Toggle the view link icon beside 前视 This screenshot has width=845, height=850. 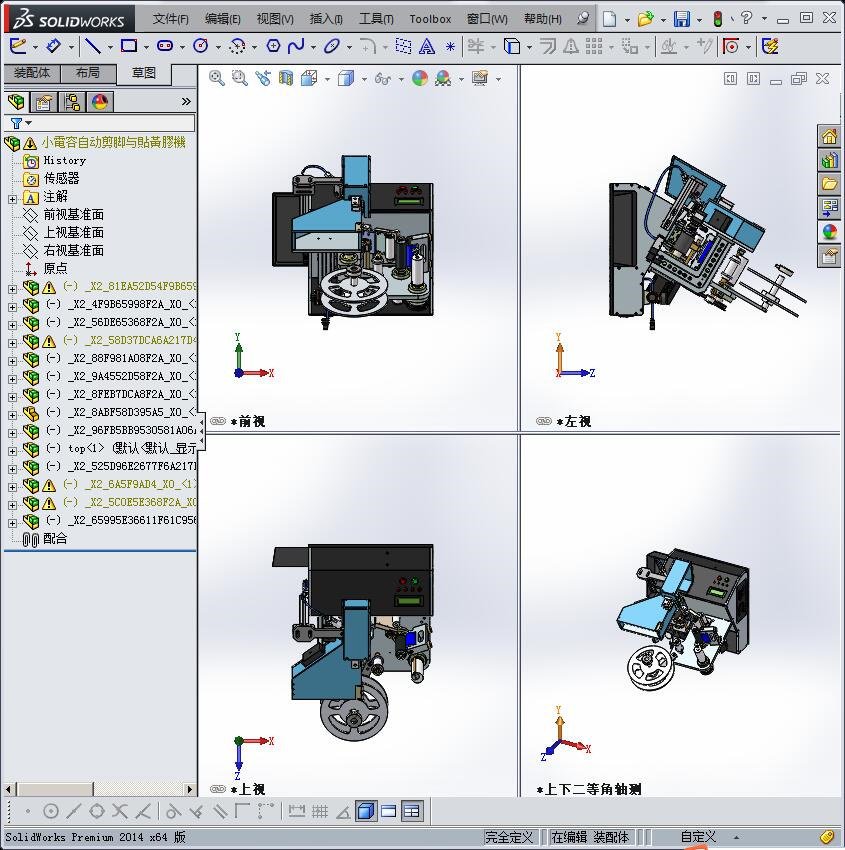(x=218, y=421)
